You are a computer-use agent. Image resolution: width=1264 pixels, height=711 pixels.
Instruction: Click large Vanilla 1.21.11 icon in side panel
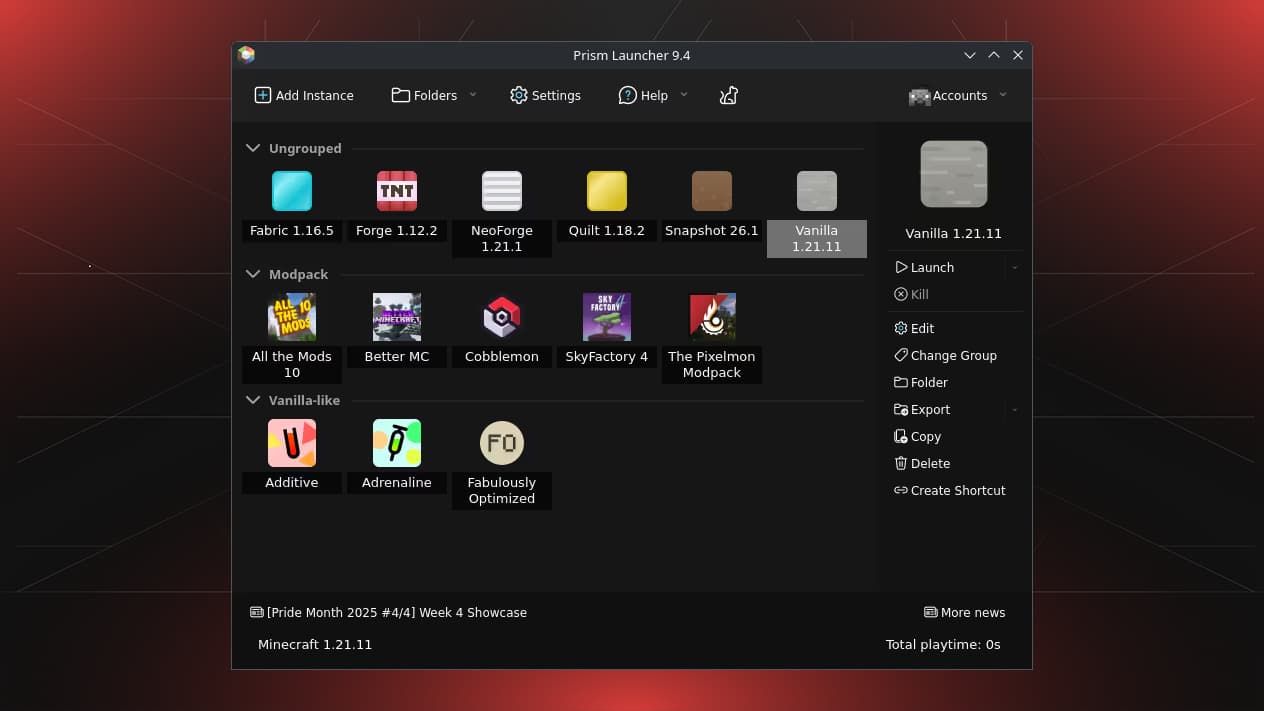coord(954,174)
